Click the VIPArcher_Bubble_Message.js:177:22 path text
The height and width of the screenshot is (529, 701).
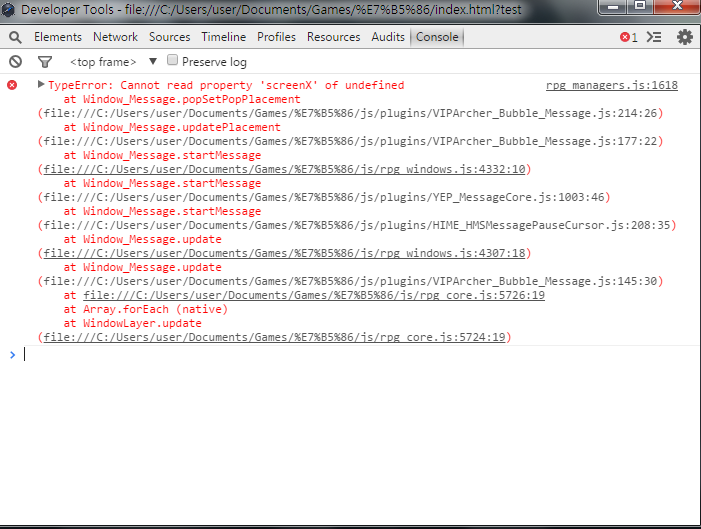coord(350,141)
